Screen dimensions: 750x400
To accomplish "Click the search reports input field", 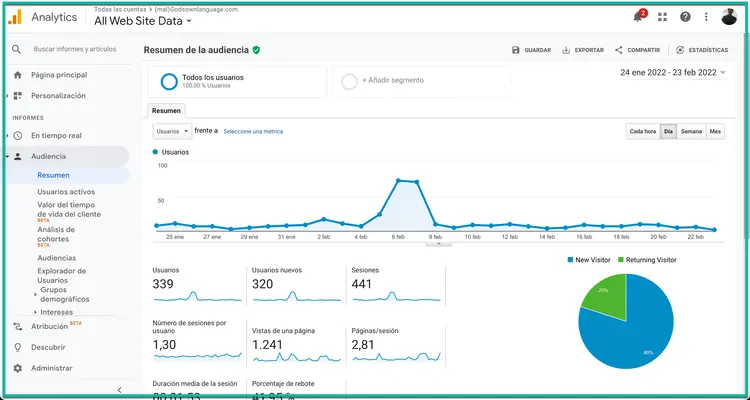I will (75, 48).
